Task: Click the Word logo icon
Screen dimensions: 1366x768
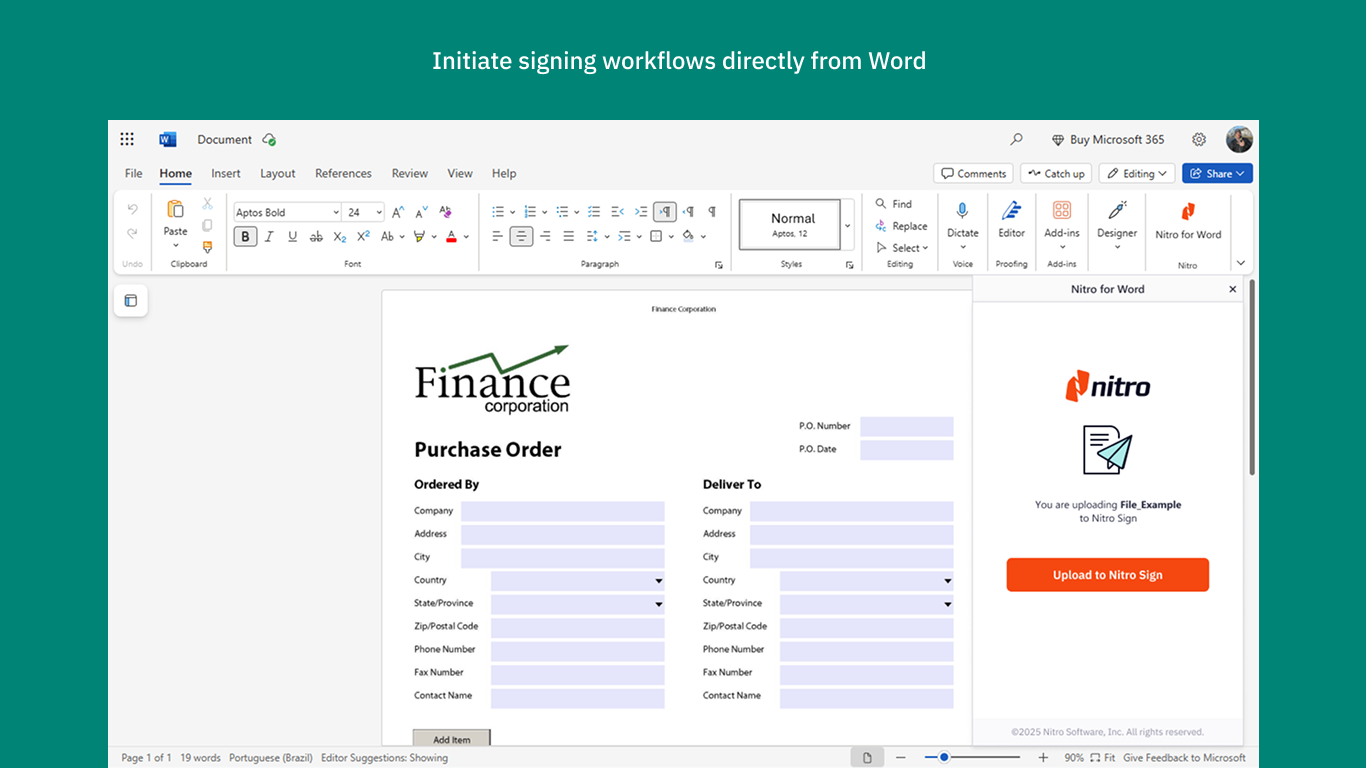Action: point(167,139)
